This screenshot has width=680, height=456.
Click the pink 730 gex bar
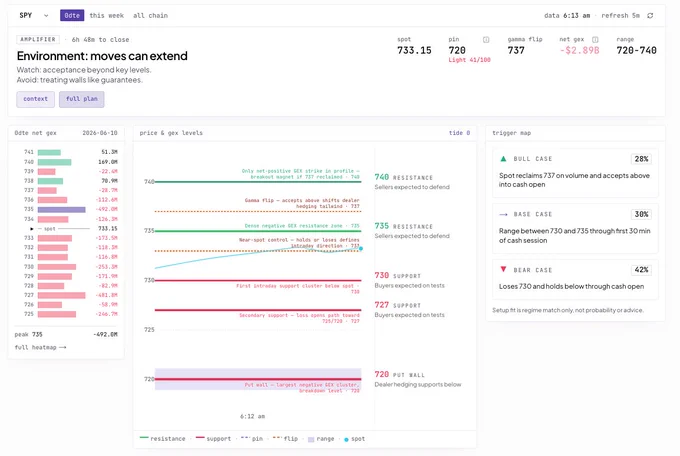57,267
